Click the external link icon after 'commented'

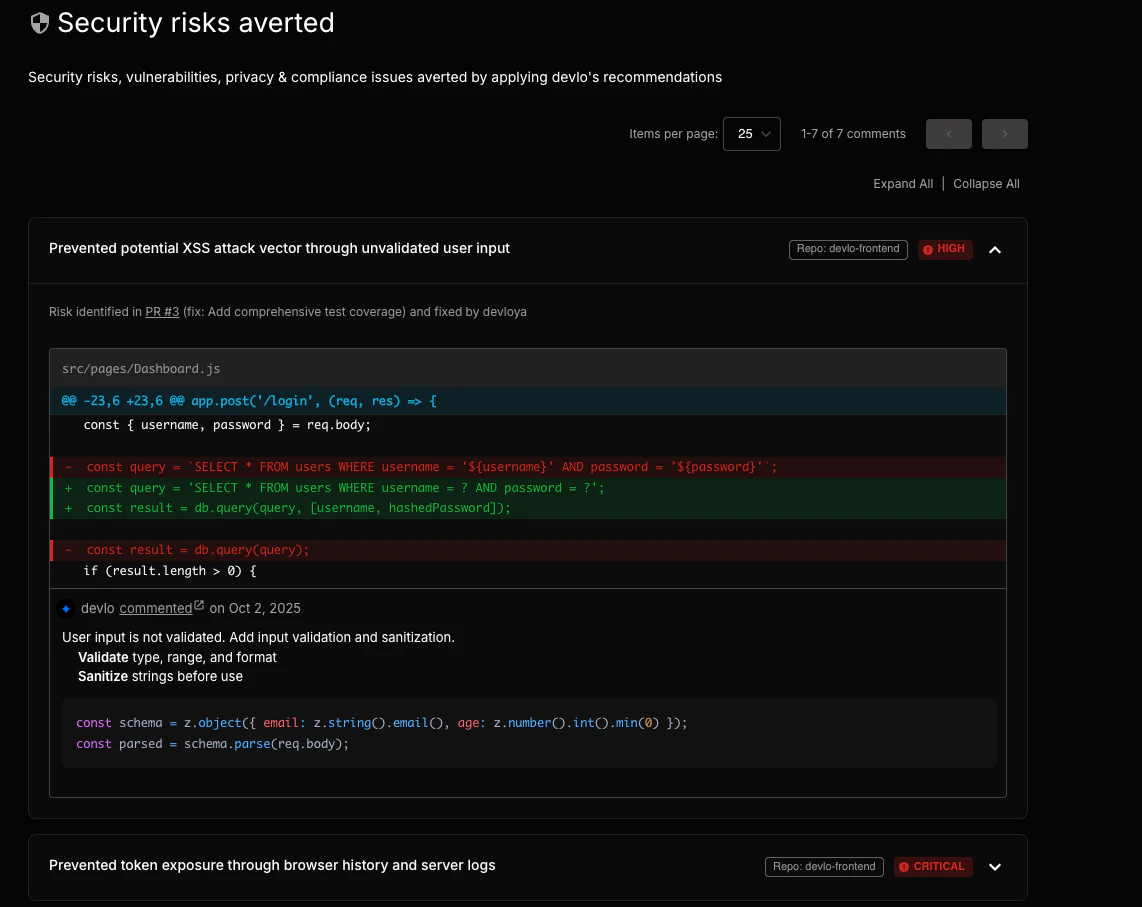coord(198,605)
